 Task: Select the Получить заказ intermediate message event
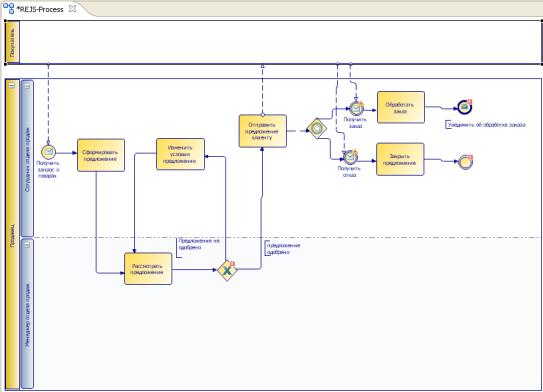(x=356, y=108)
